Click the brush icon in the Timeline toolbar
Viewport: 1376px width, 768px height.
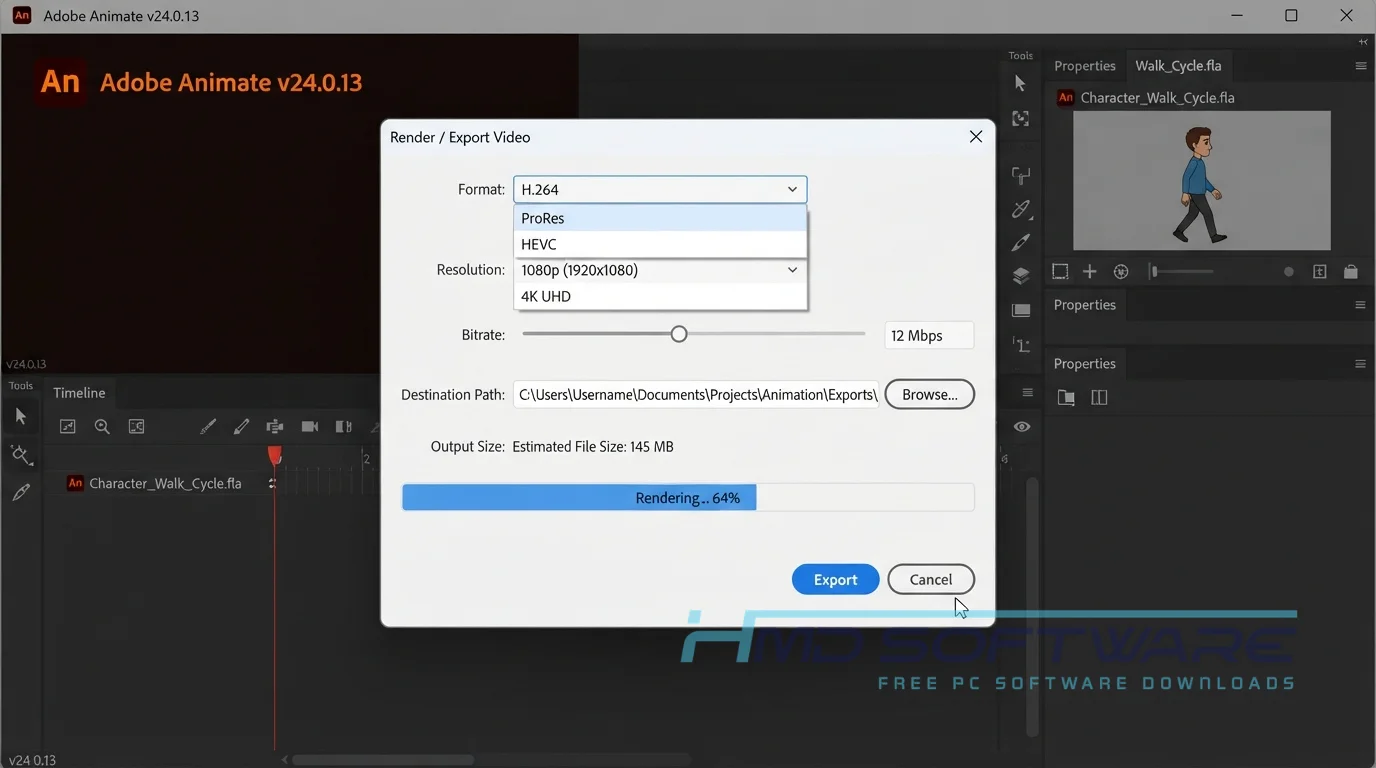(x=208, y=427)
